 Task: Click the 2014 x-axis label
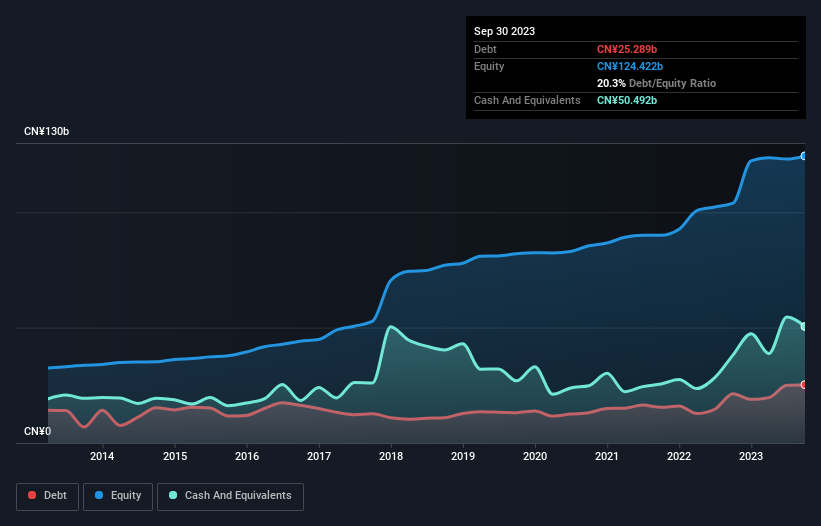click(102, 456)
